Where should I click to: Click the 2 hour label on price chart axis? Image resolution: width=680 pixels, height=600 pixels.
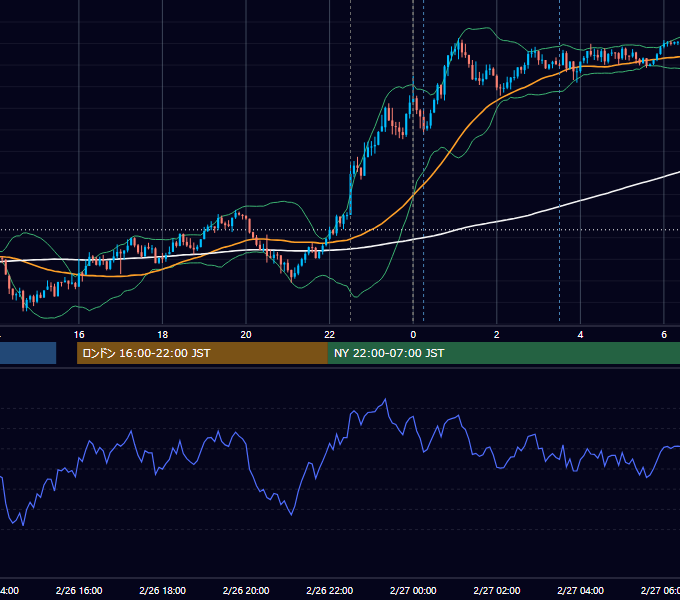point(497,334)
